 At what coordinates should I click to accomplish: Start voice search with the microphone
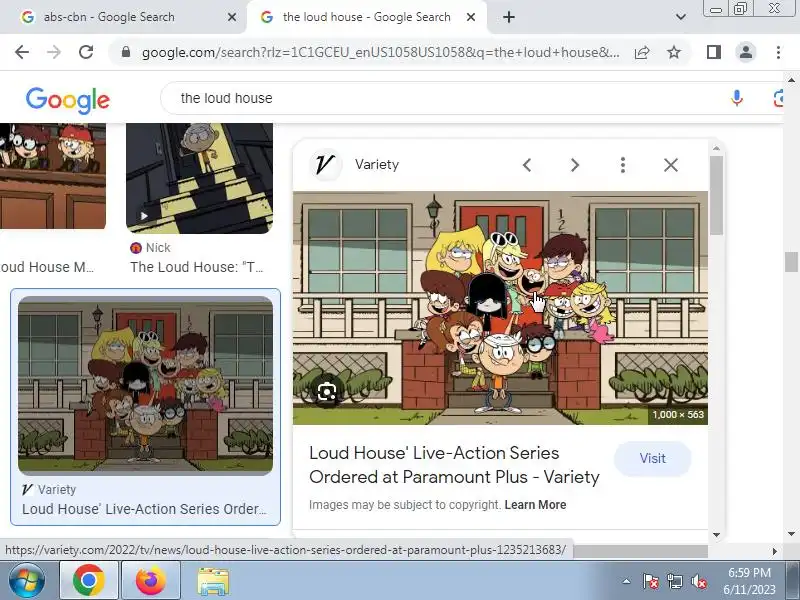click(736, 98)
